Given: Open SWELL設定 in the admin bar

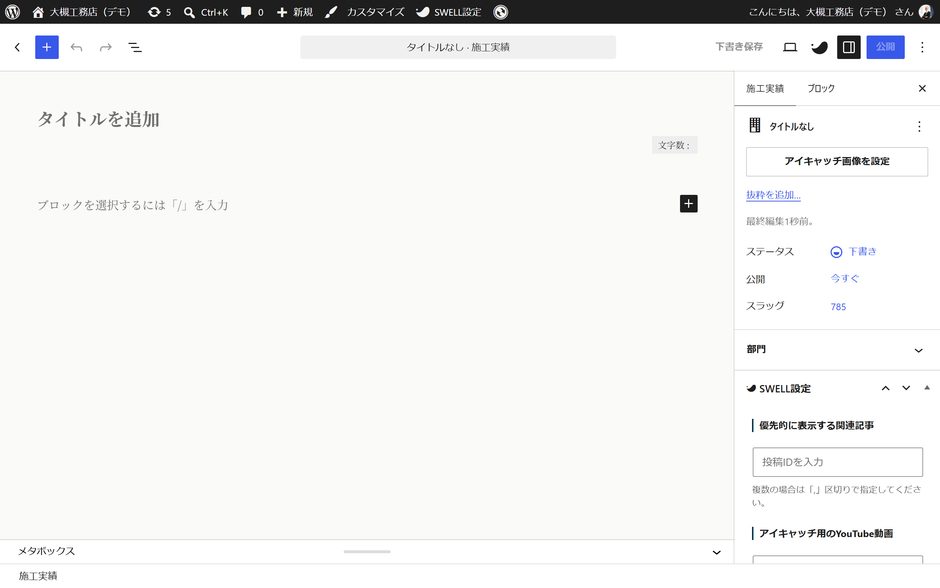Looking at the screenshot, I should click(448, 12).
